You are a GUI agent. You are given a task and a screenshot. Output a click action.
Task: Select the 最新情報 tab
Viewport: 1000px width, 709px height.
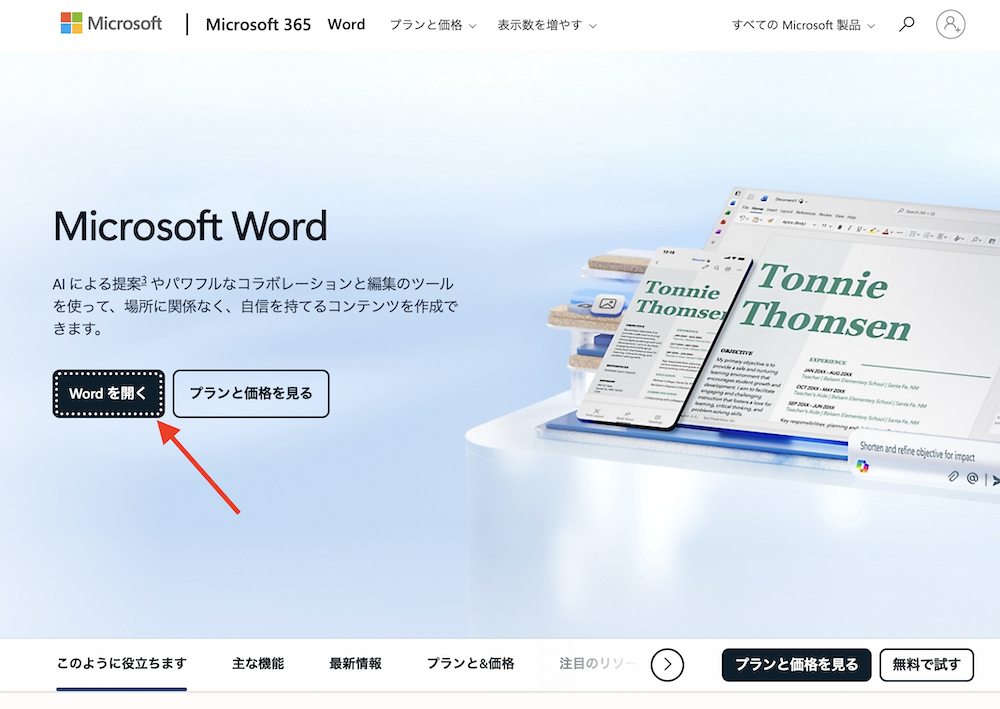click(x=355, y=664)
